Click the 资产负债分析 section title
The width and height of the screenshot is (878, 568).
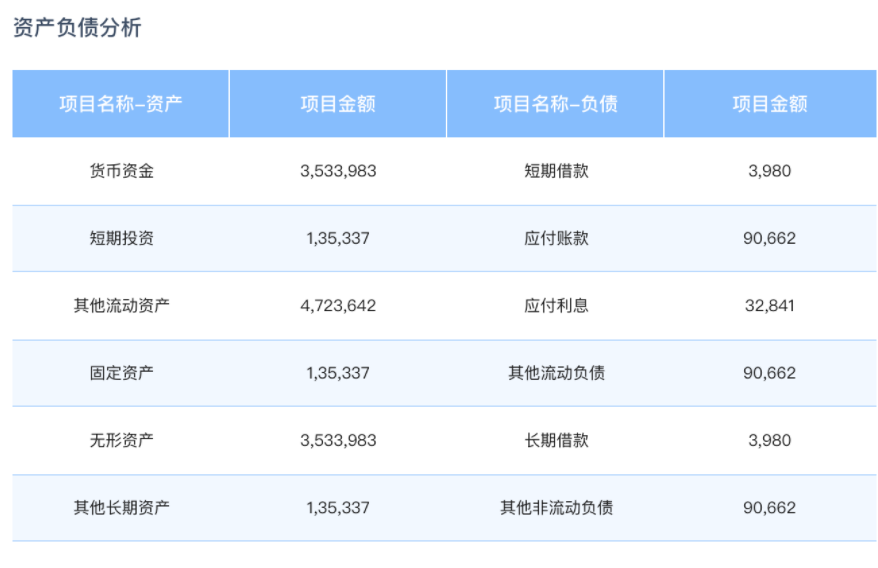[x=77, y=28]
